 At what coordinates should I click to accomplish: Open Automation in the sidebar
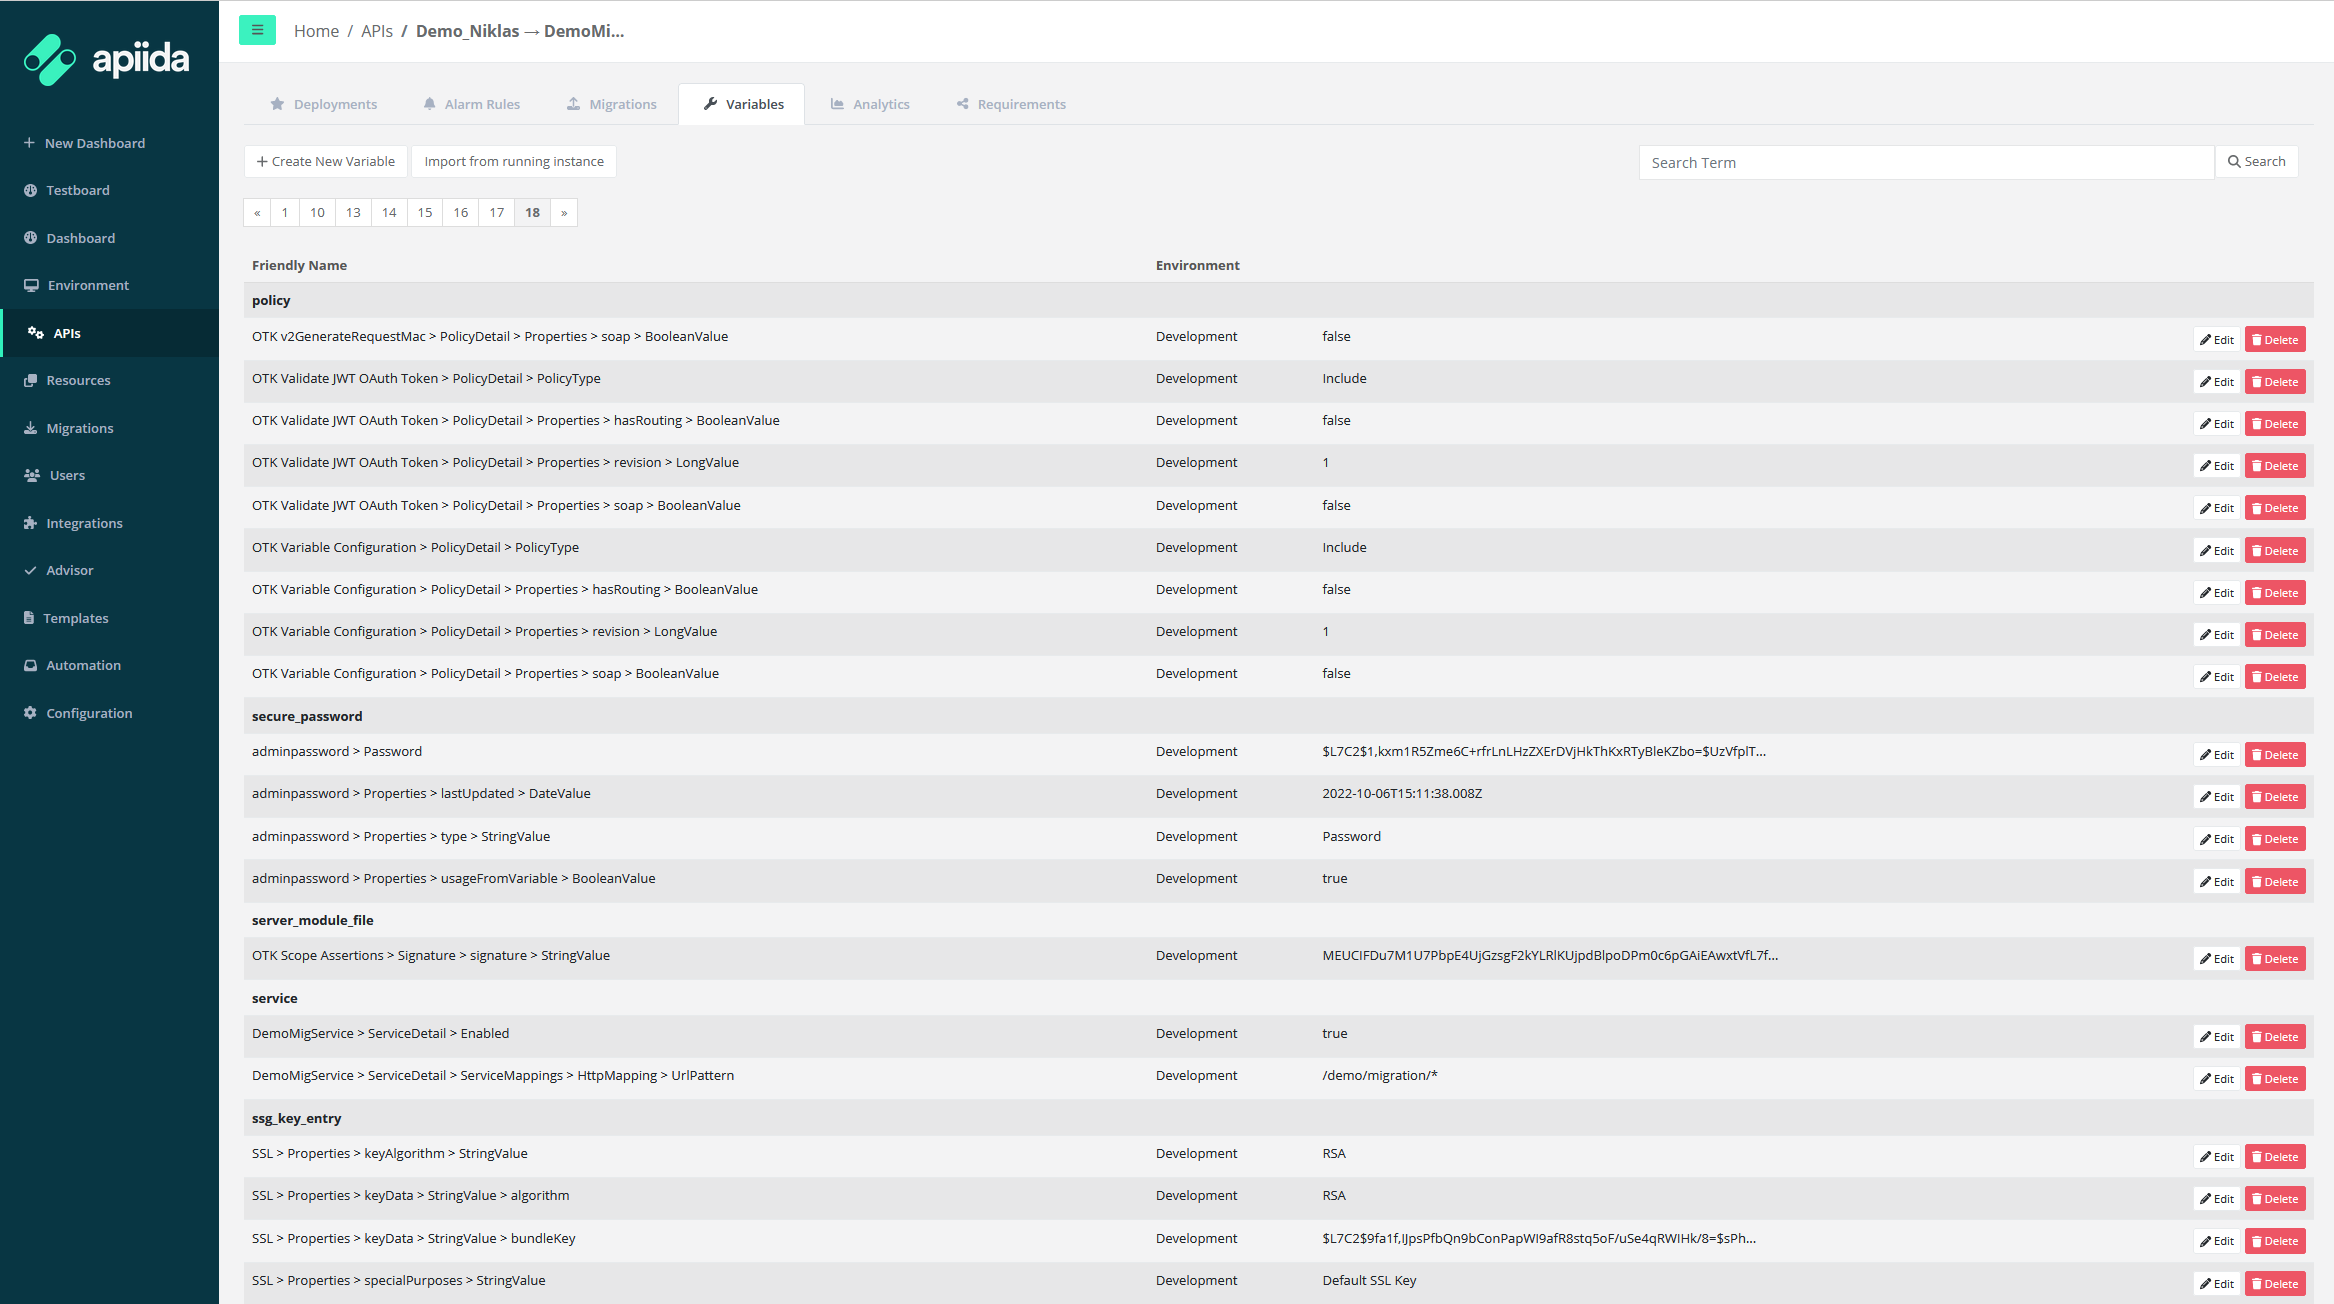click(83, 665)
